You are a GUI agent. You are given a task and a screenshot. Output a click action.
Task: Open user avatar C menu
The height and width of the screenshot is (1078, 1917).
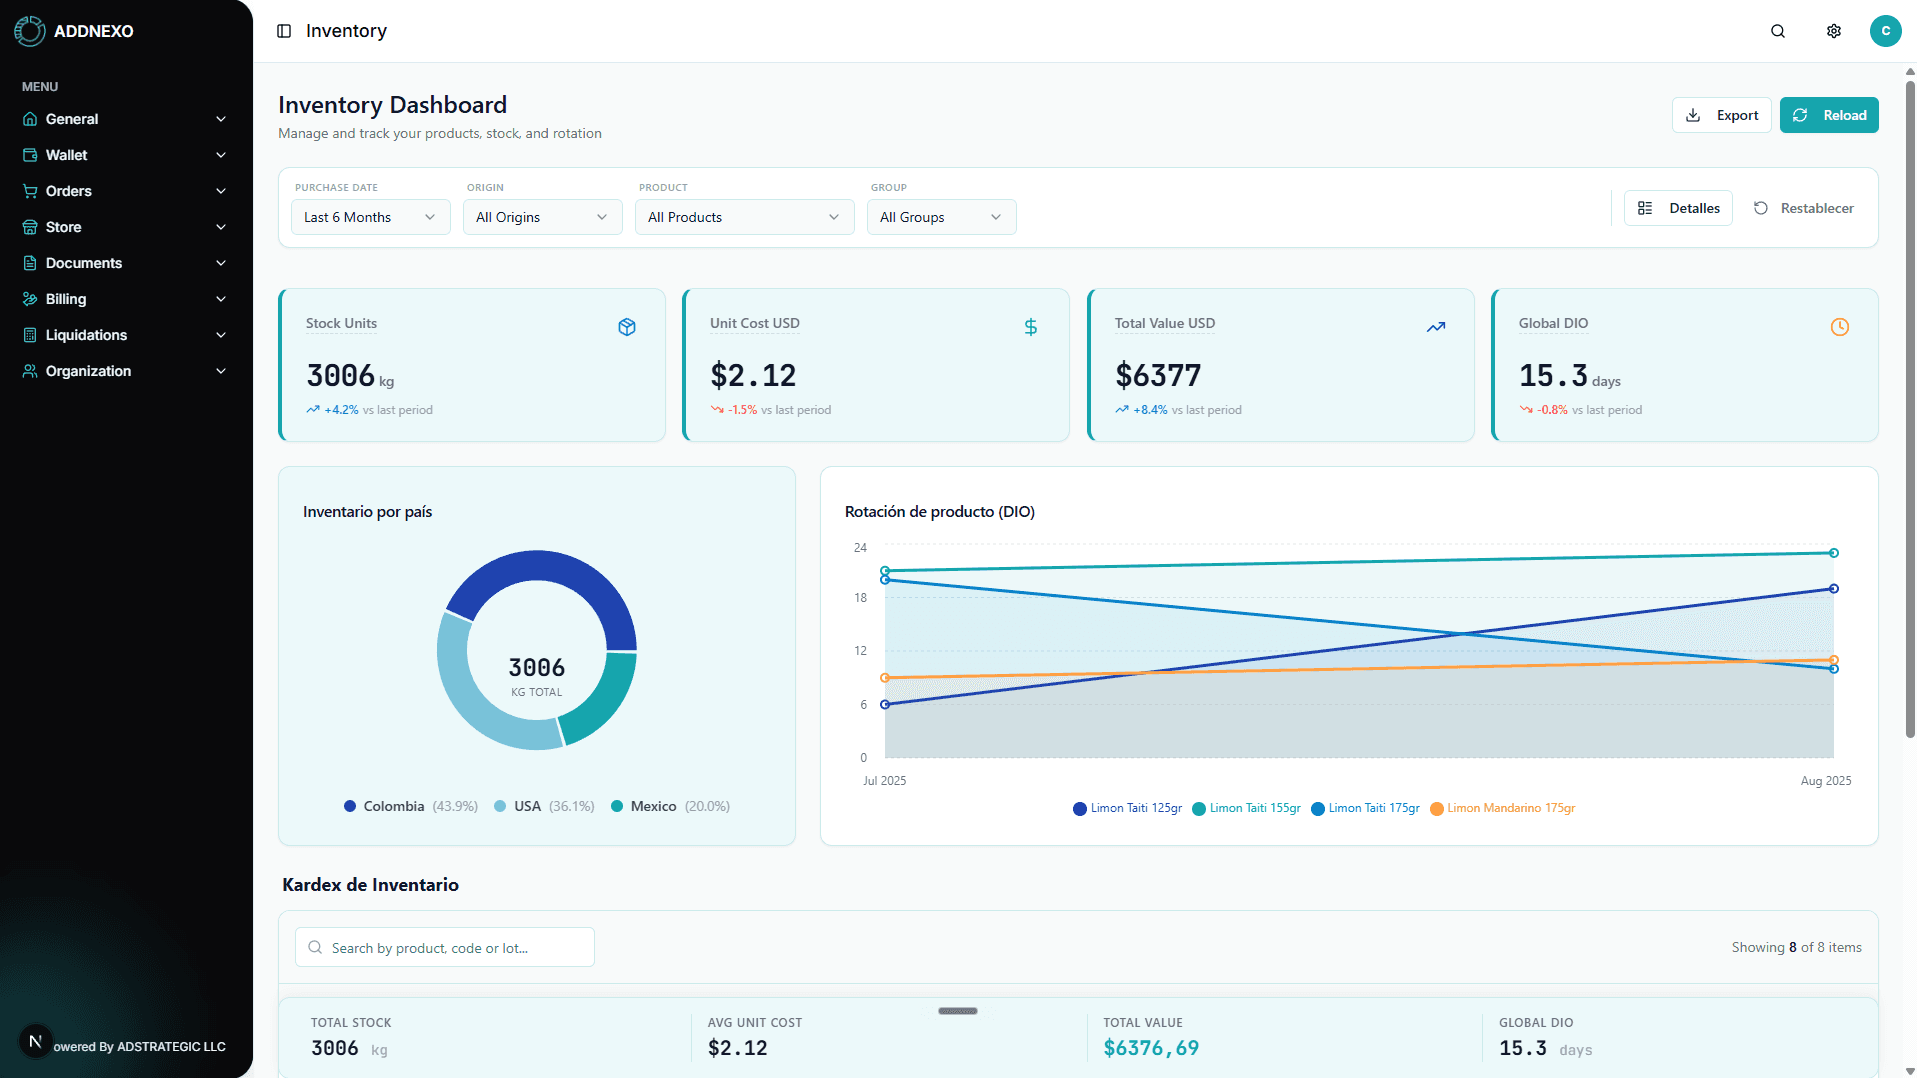[1885, 31]
